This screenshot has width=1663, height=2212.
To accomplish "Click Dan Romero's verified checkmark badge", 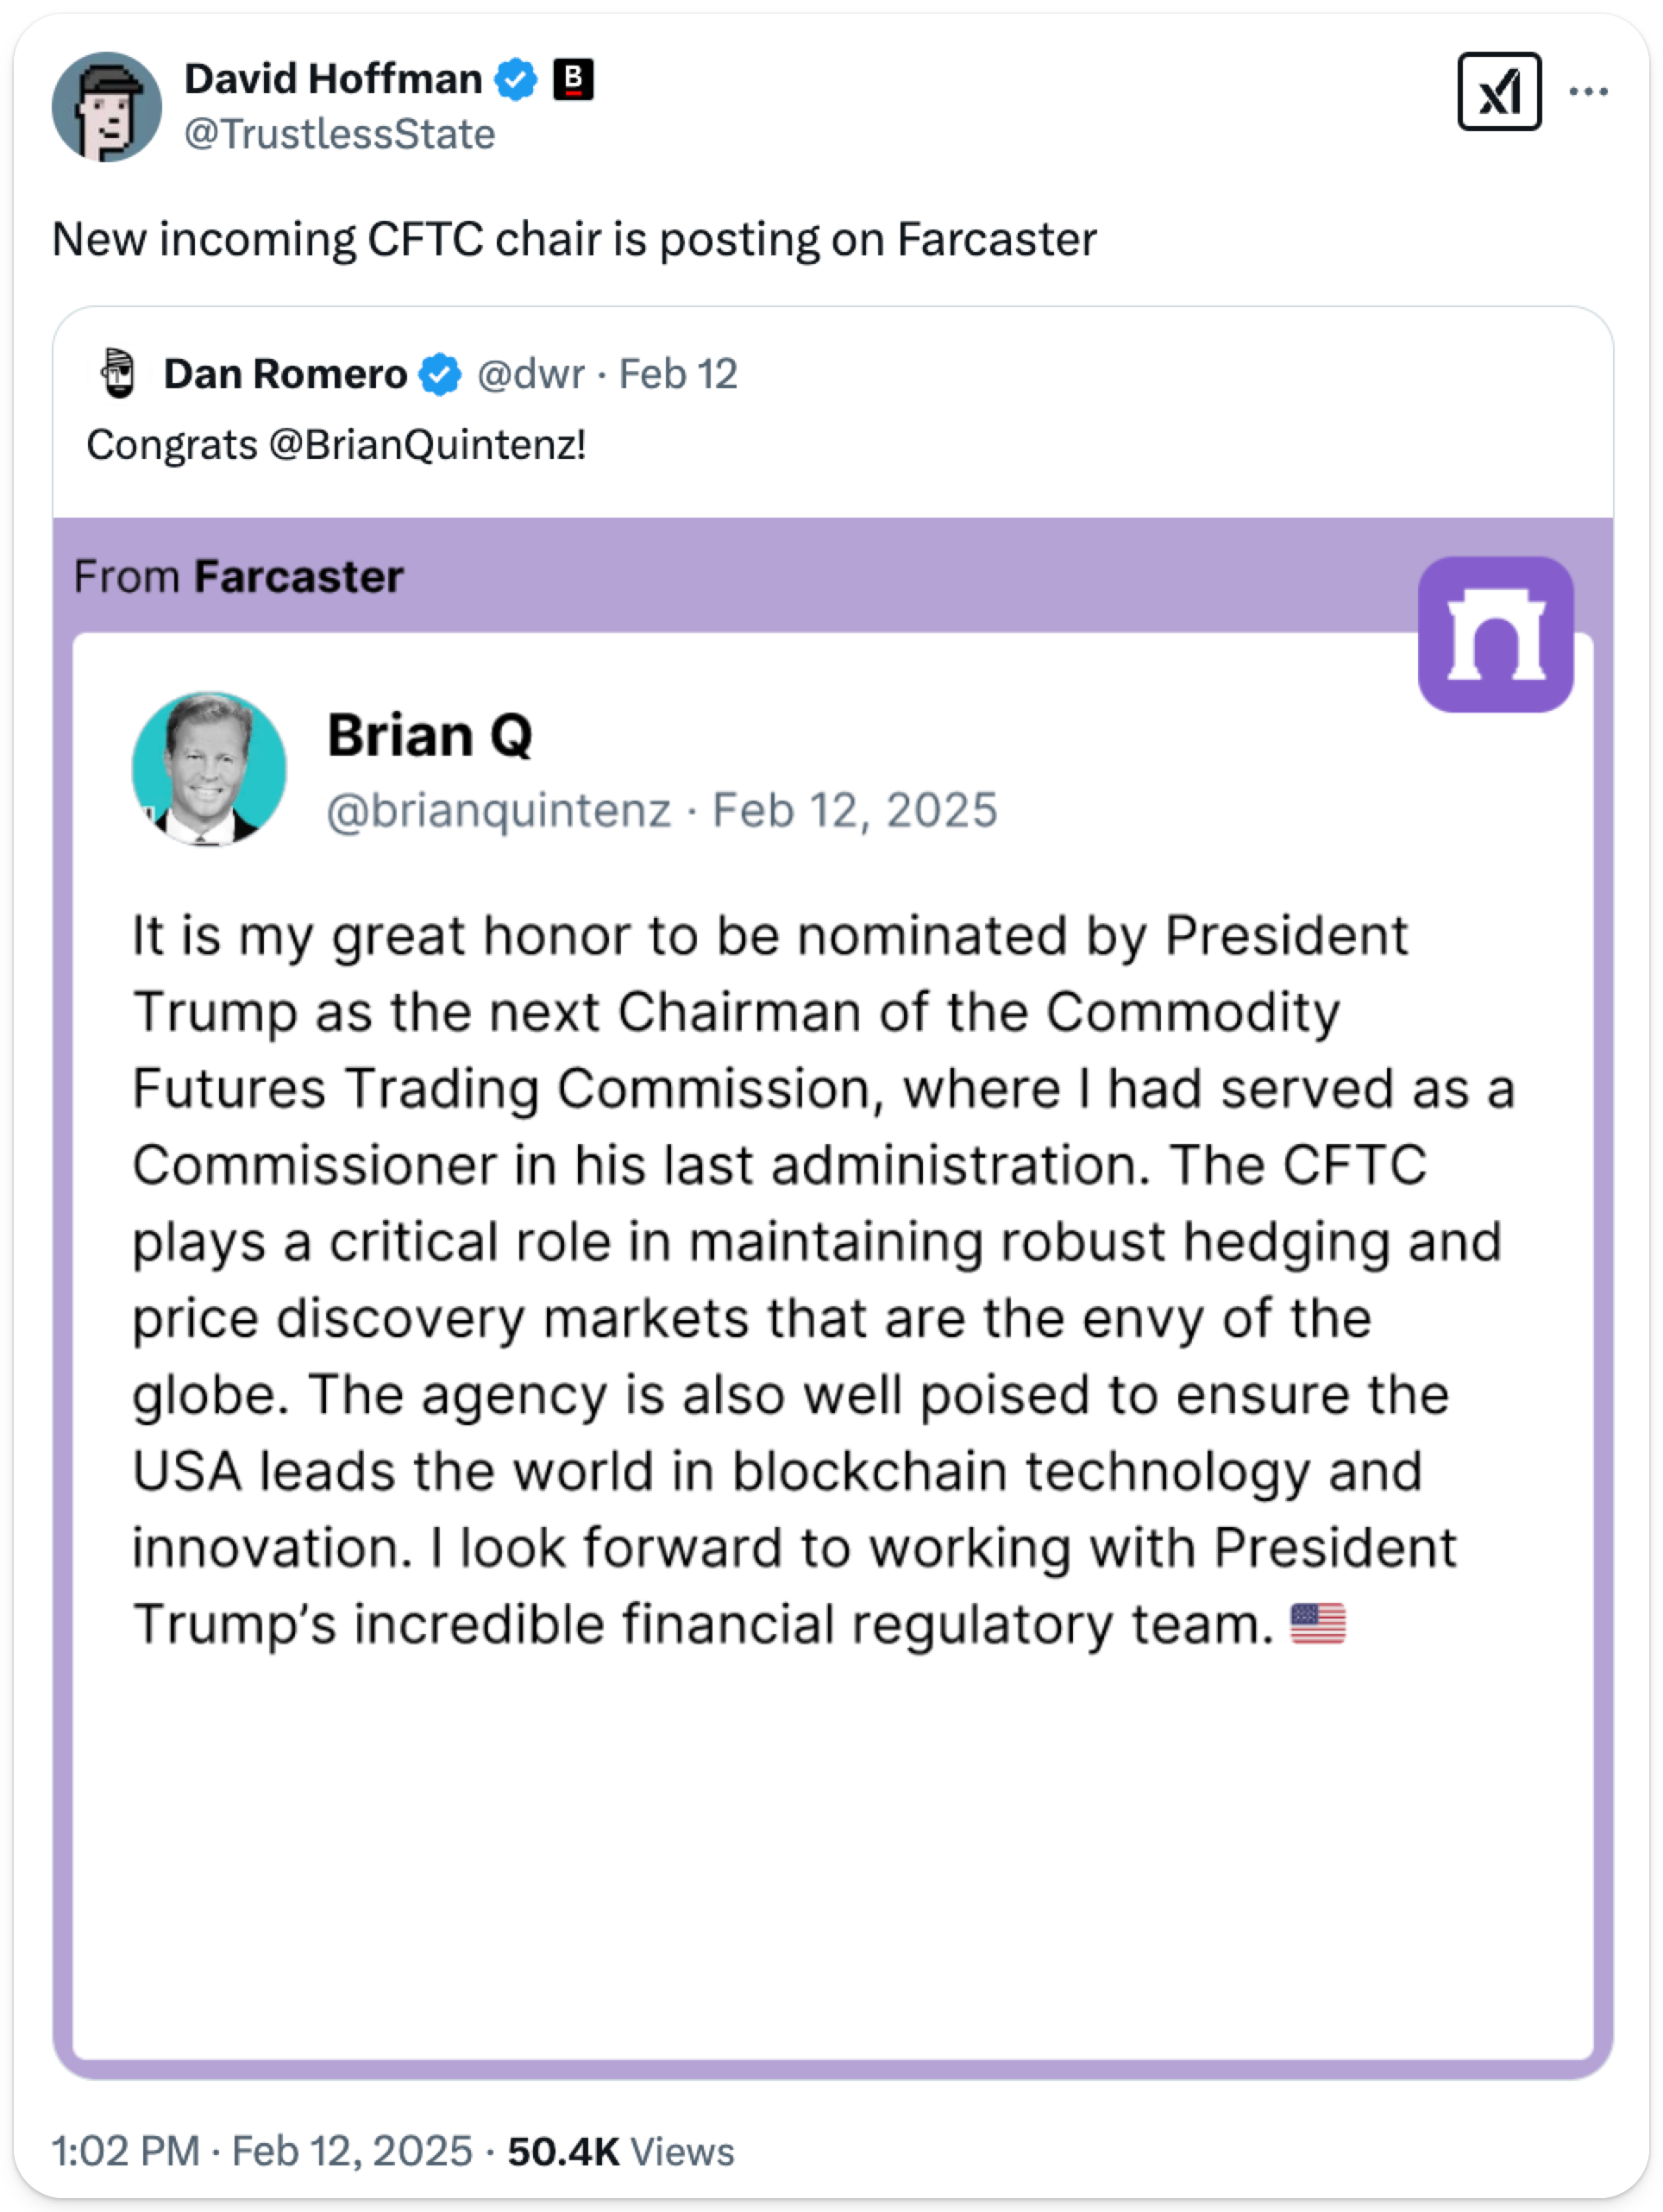I will pyautogui.click(x=440, y=375).
